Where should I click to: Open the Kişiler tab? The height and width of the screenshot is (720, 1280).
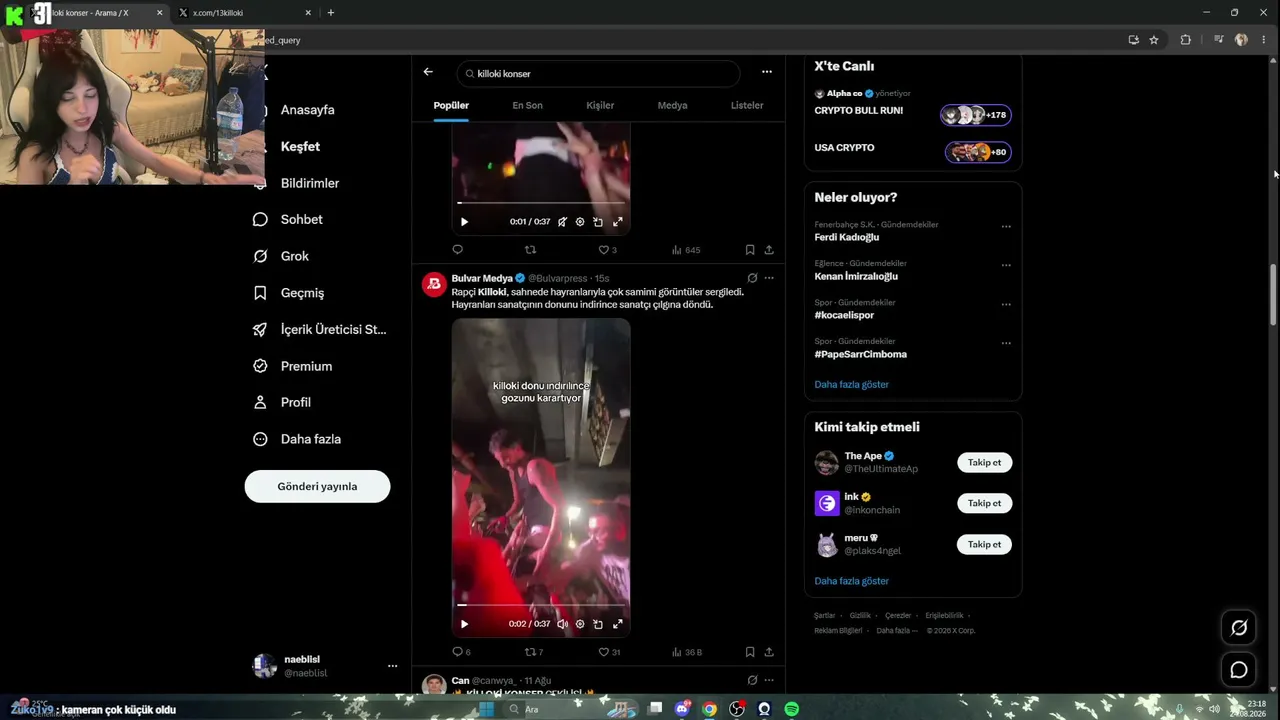tap(600, 105)
